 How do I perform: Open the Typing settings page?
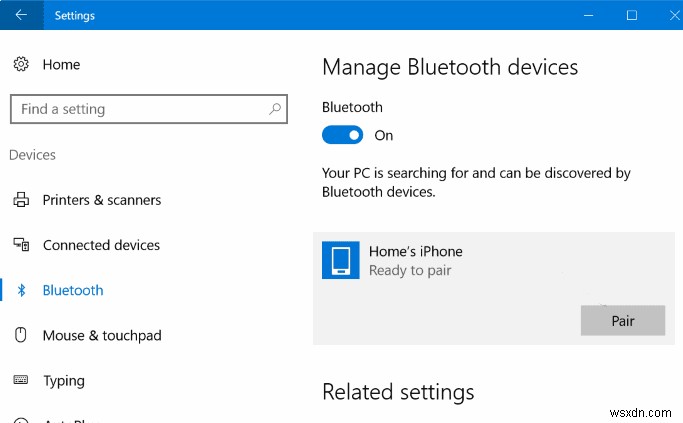click(x=63, y=381)
